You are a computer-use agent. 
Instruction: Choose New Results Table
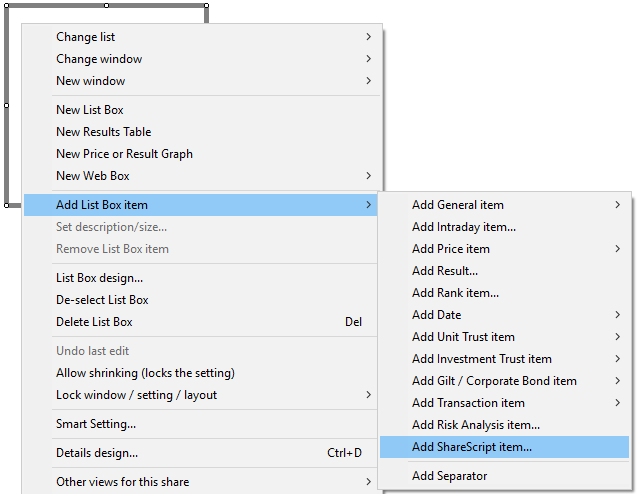tap(104, 132)
